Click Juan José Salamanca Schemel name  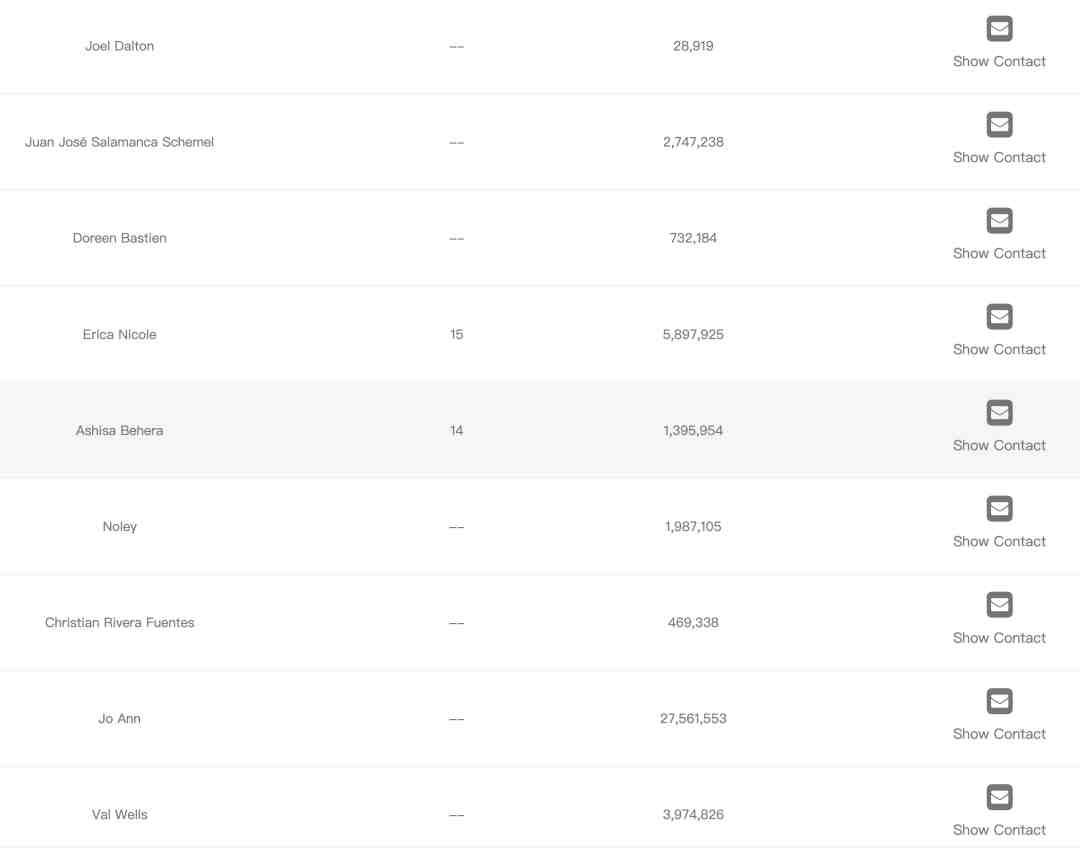click(x=120, y=142)
